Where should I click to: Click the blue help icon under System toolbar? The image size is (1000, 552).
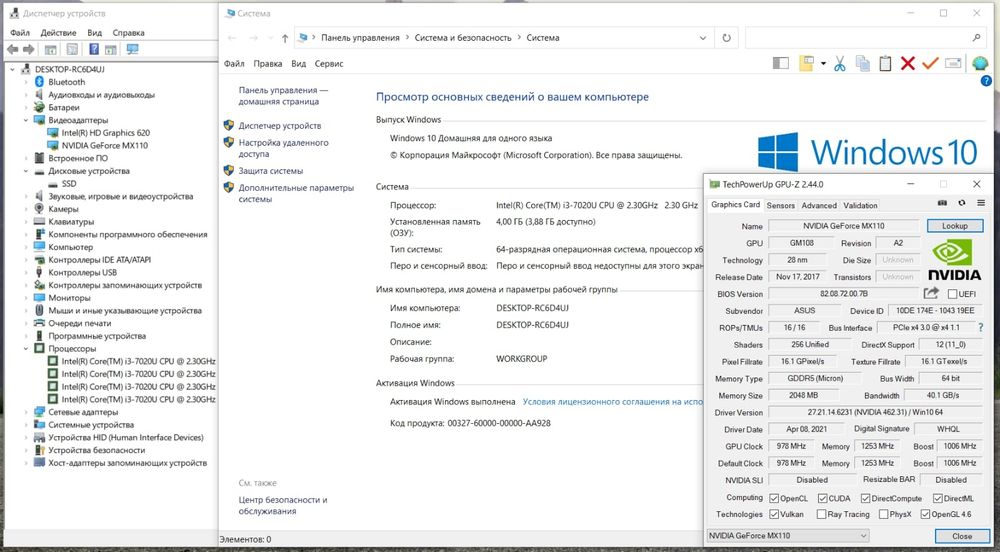986,81
